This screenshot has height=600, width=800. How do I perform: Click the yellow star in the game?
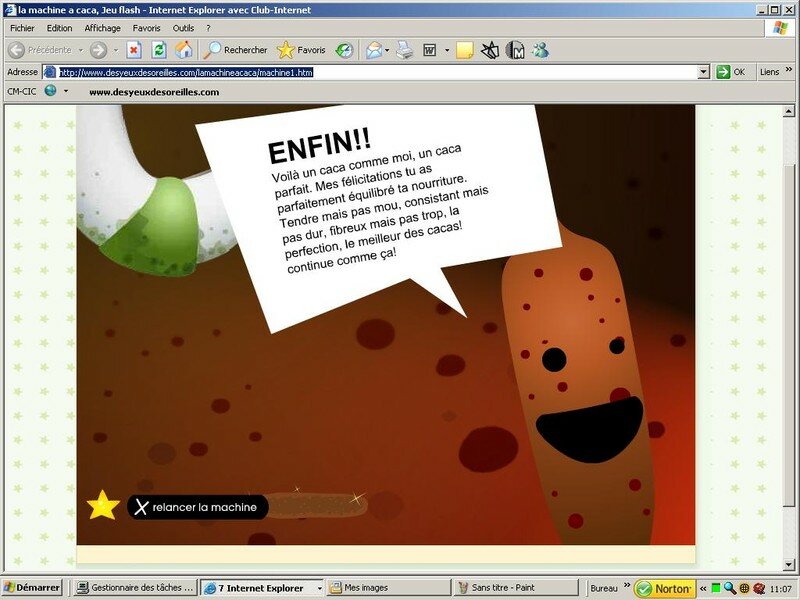pos(103,505)
